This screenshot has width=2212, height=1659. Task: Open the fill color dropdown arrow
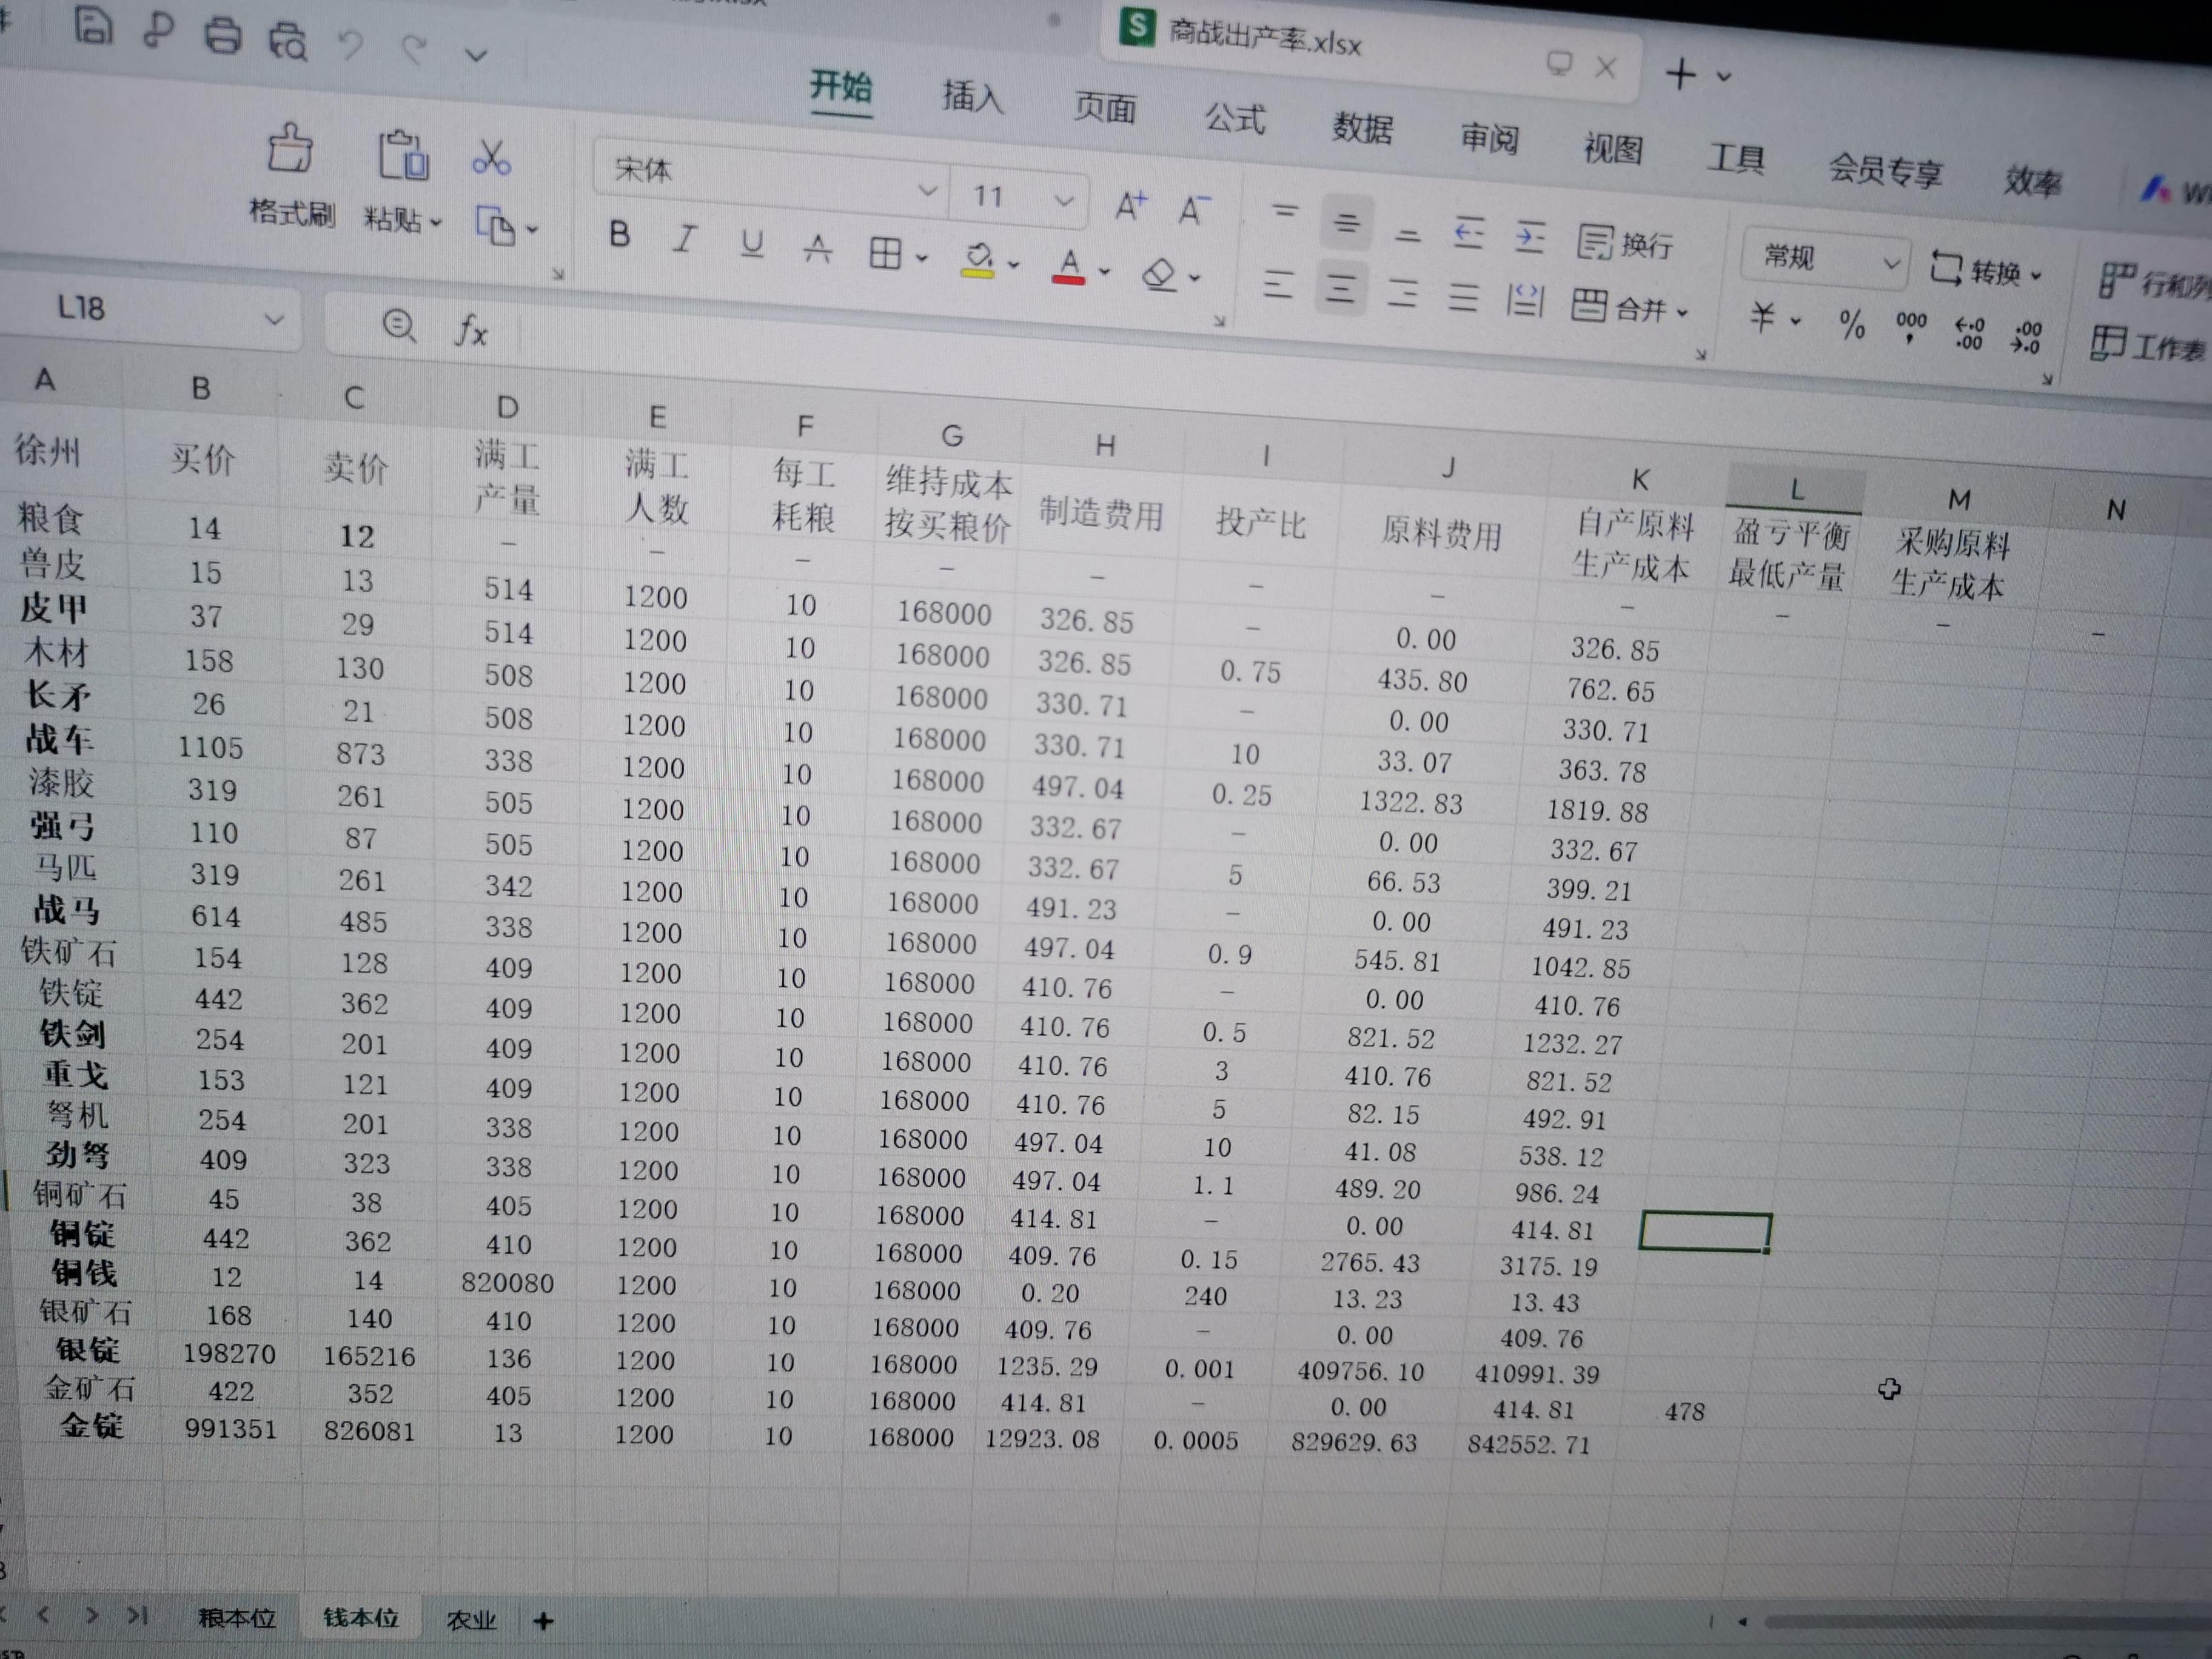point(1013,264)
